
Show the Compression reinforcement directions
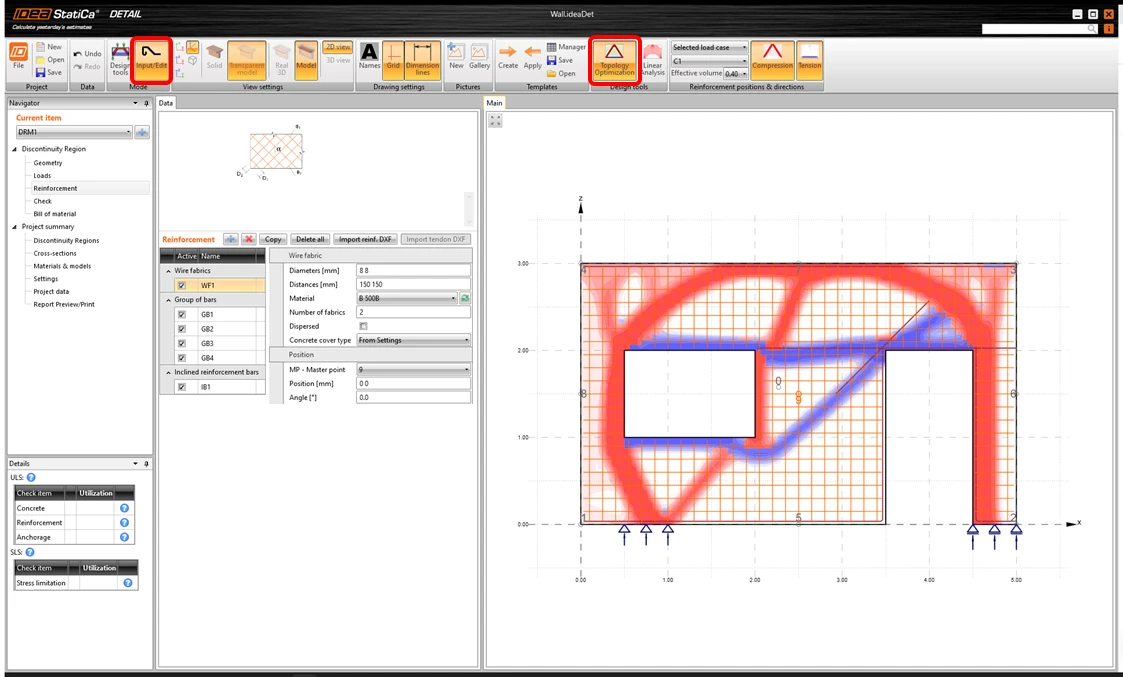772,60
